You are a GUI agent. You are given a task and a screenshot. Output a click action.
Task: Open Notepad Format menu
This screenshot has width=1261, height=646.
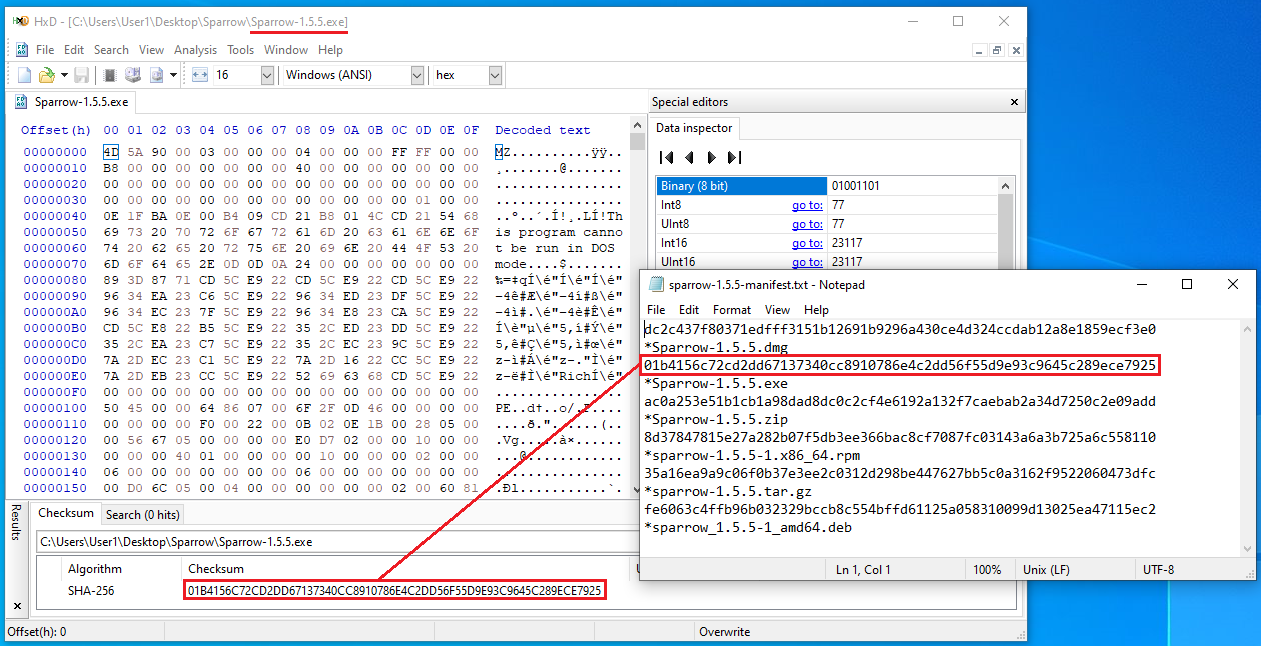(732, 310)
